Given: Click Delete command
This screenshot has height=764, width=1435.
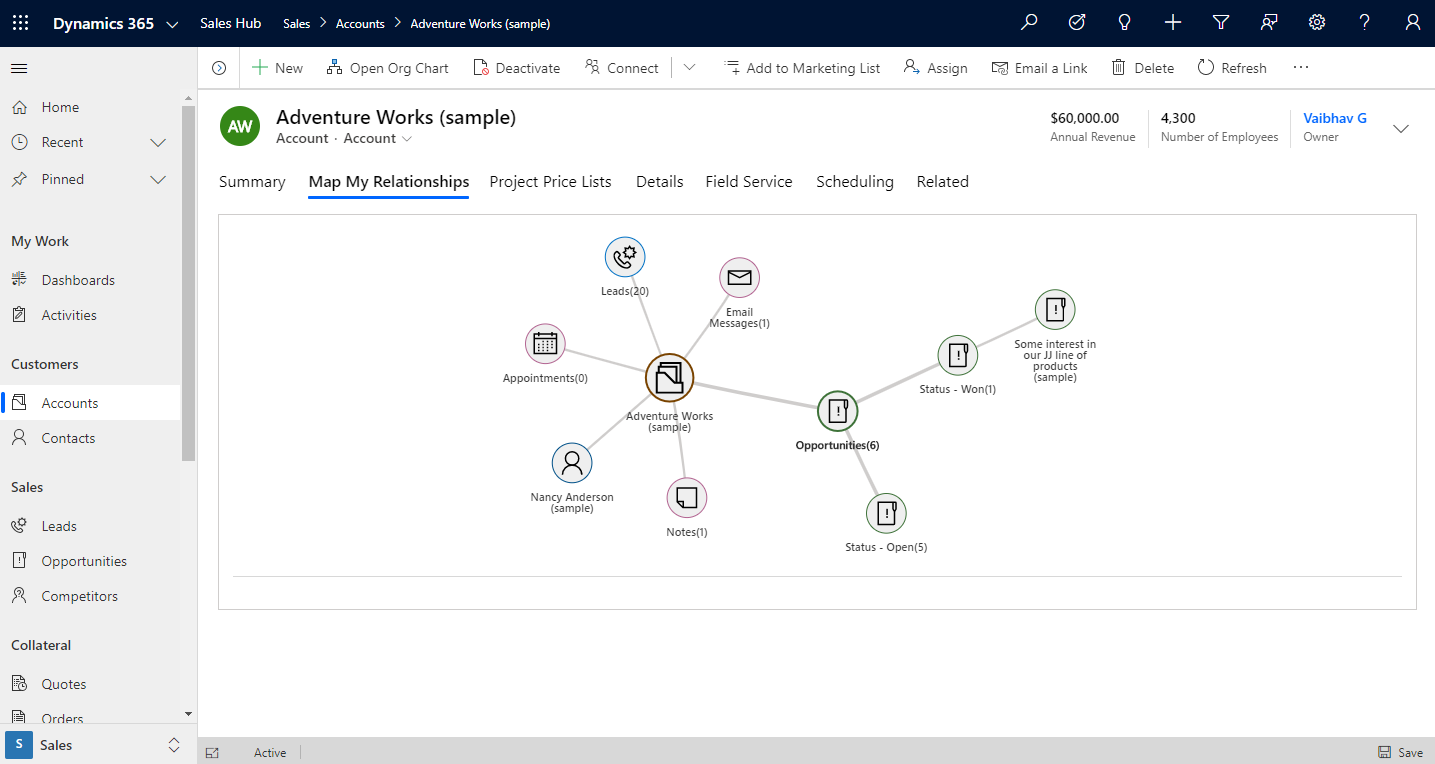Looking at the screenshot, I should [1142, 68].
